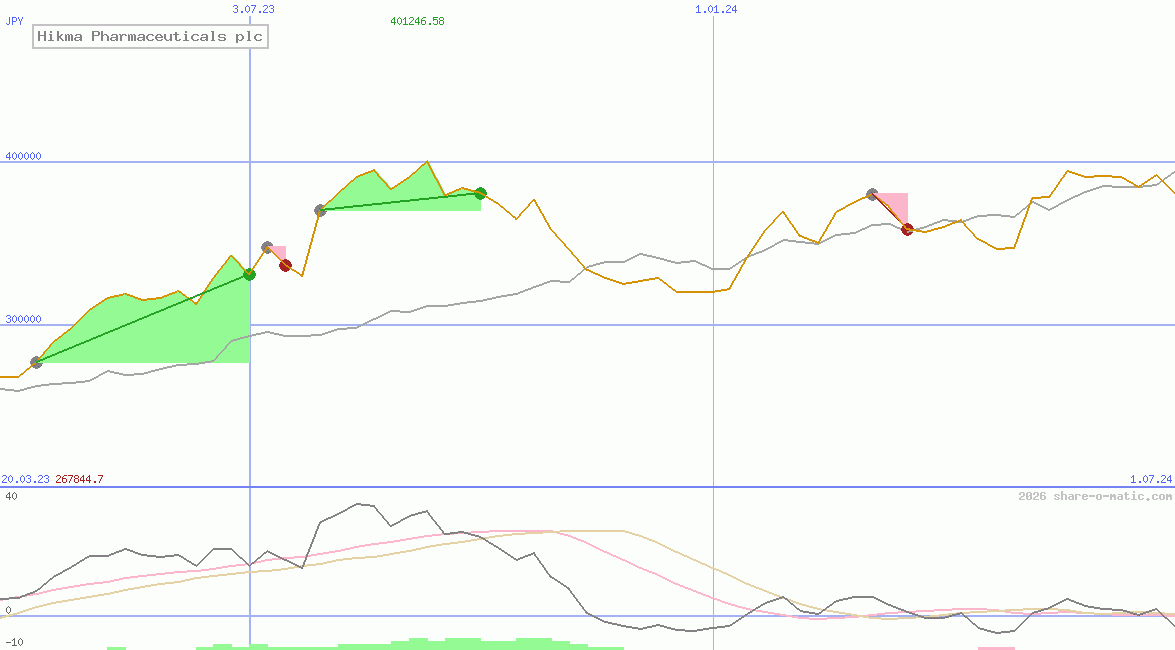Select the green exit marker near the 3.07.23 line
The width and height of the screenshot is (1175, 650).
248,275
